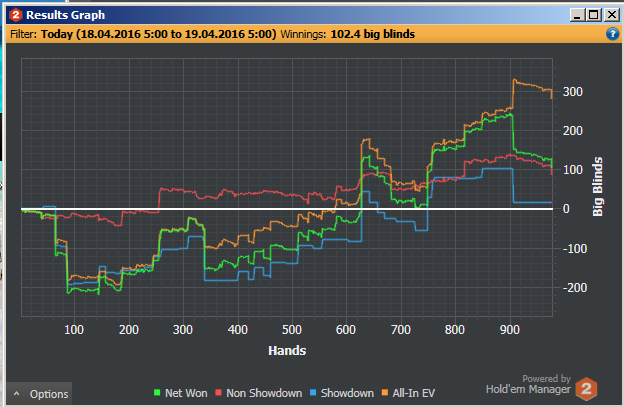Screen dimensions: 624x407
Task: Click the Today date range filter text
Action: [x=158, y=34]
